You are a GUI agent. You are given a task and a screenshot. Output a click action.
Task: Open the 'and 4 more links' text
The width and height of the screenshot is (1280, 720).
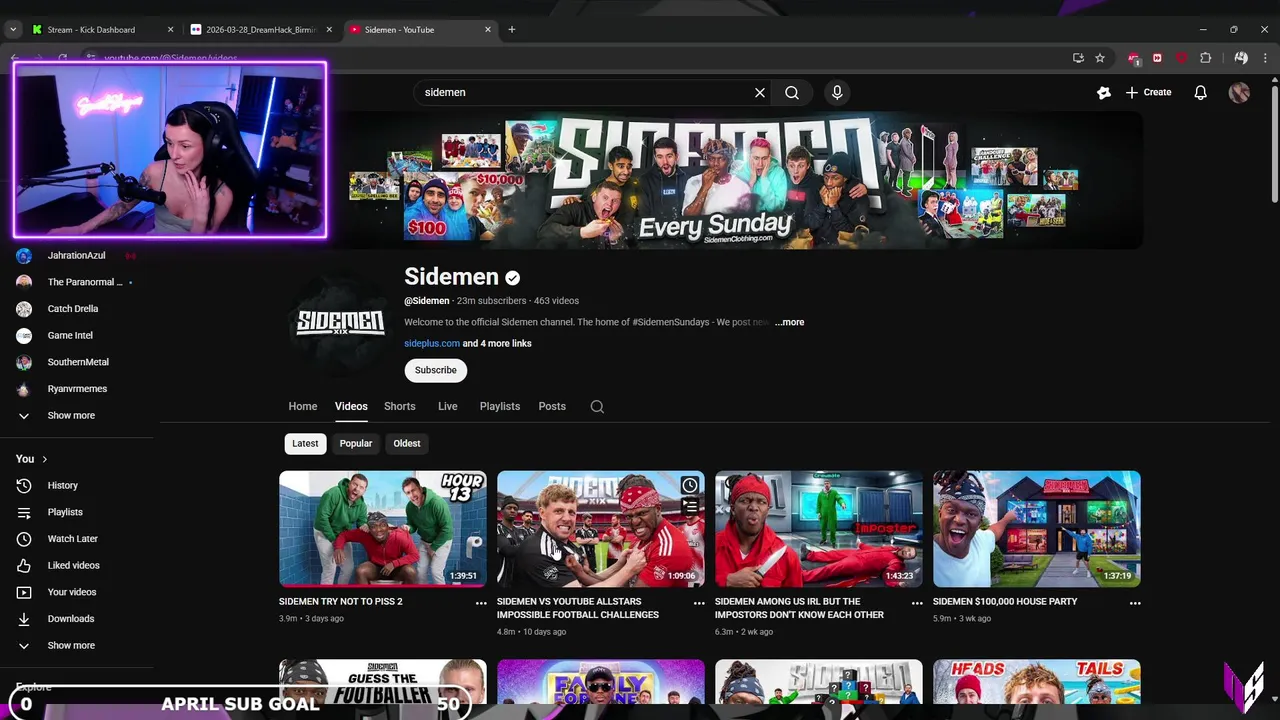tap(497, 343)
